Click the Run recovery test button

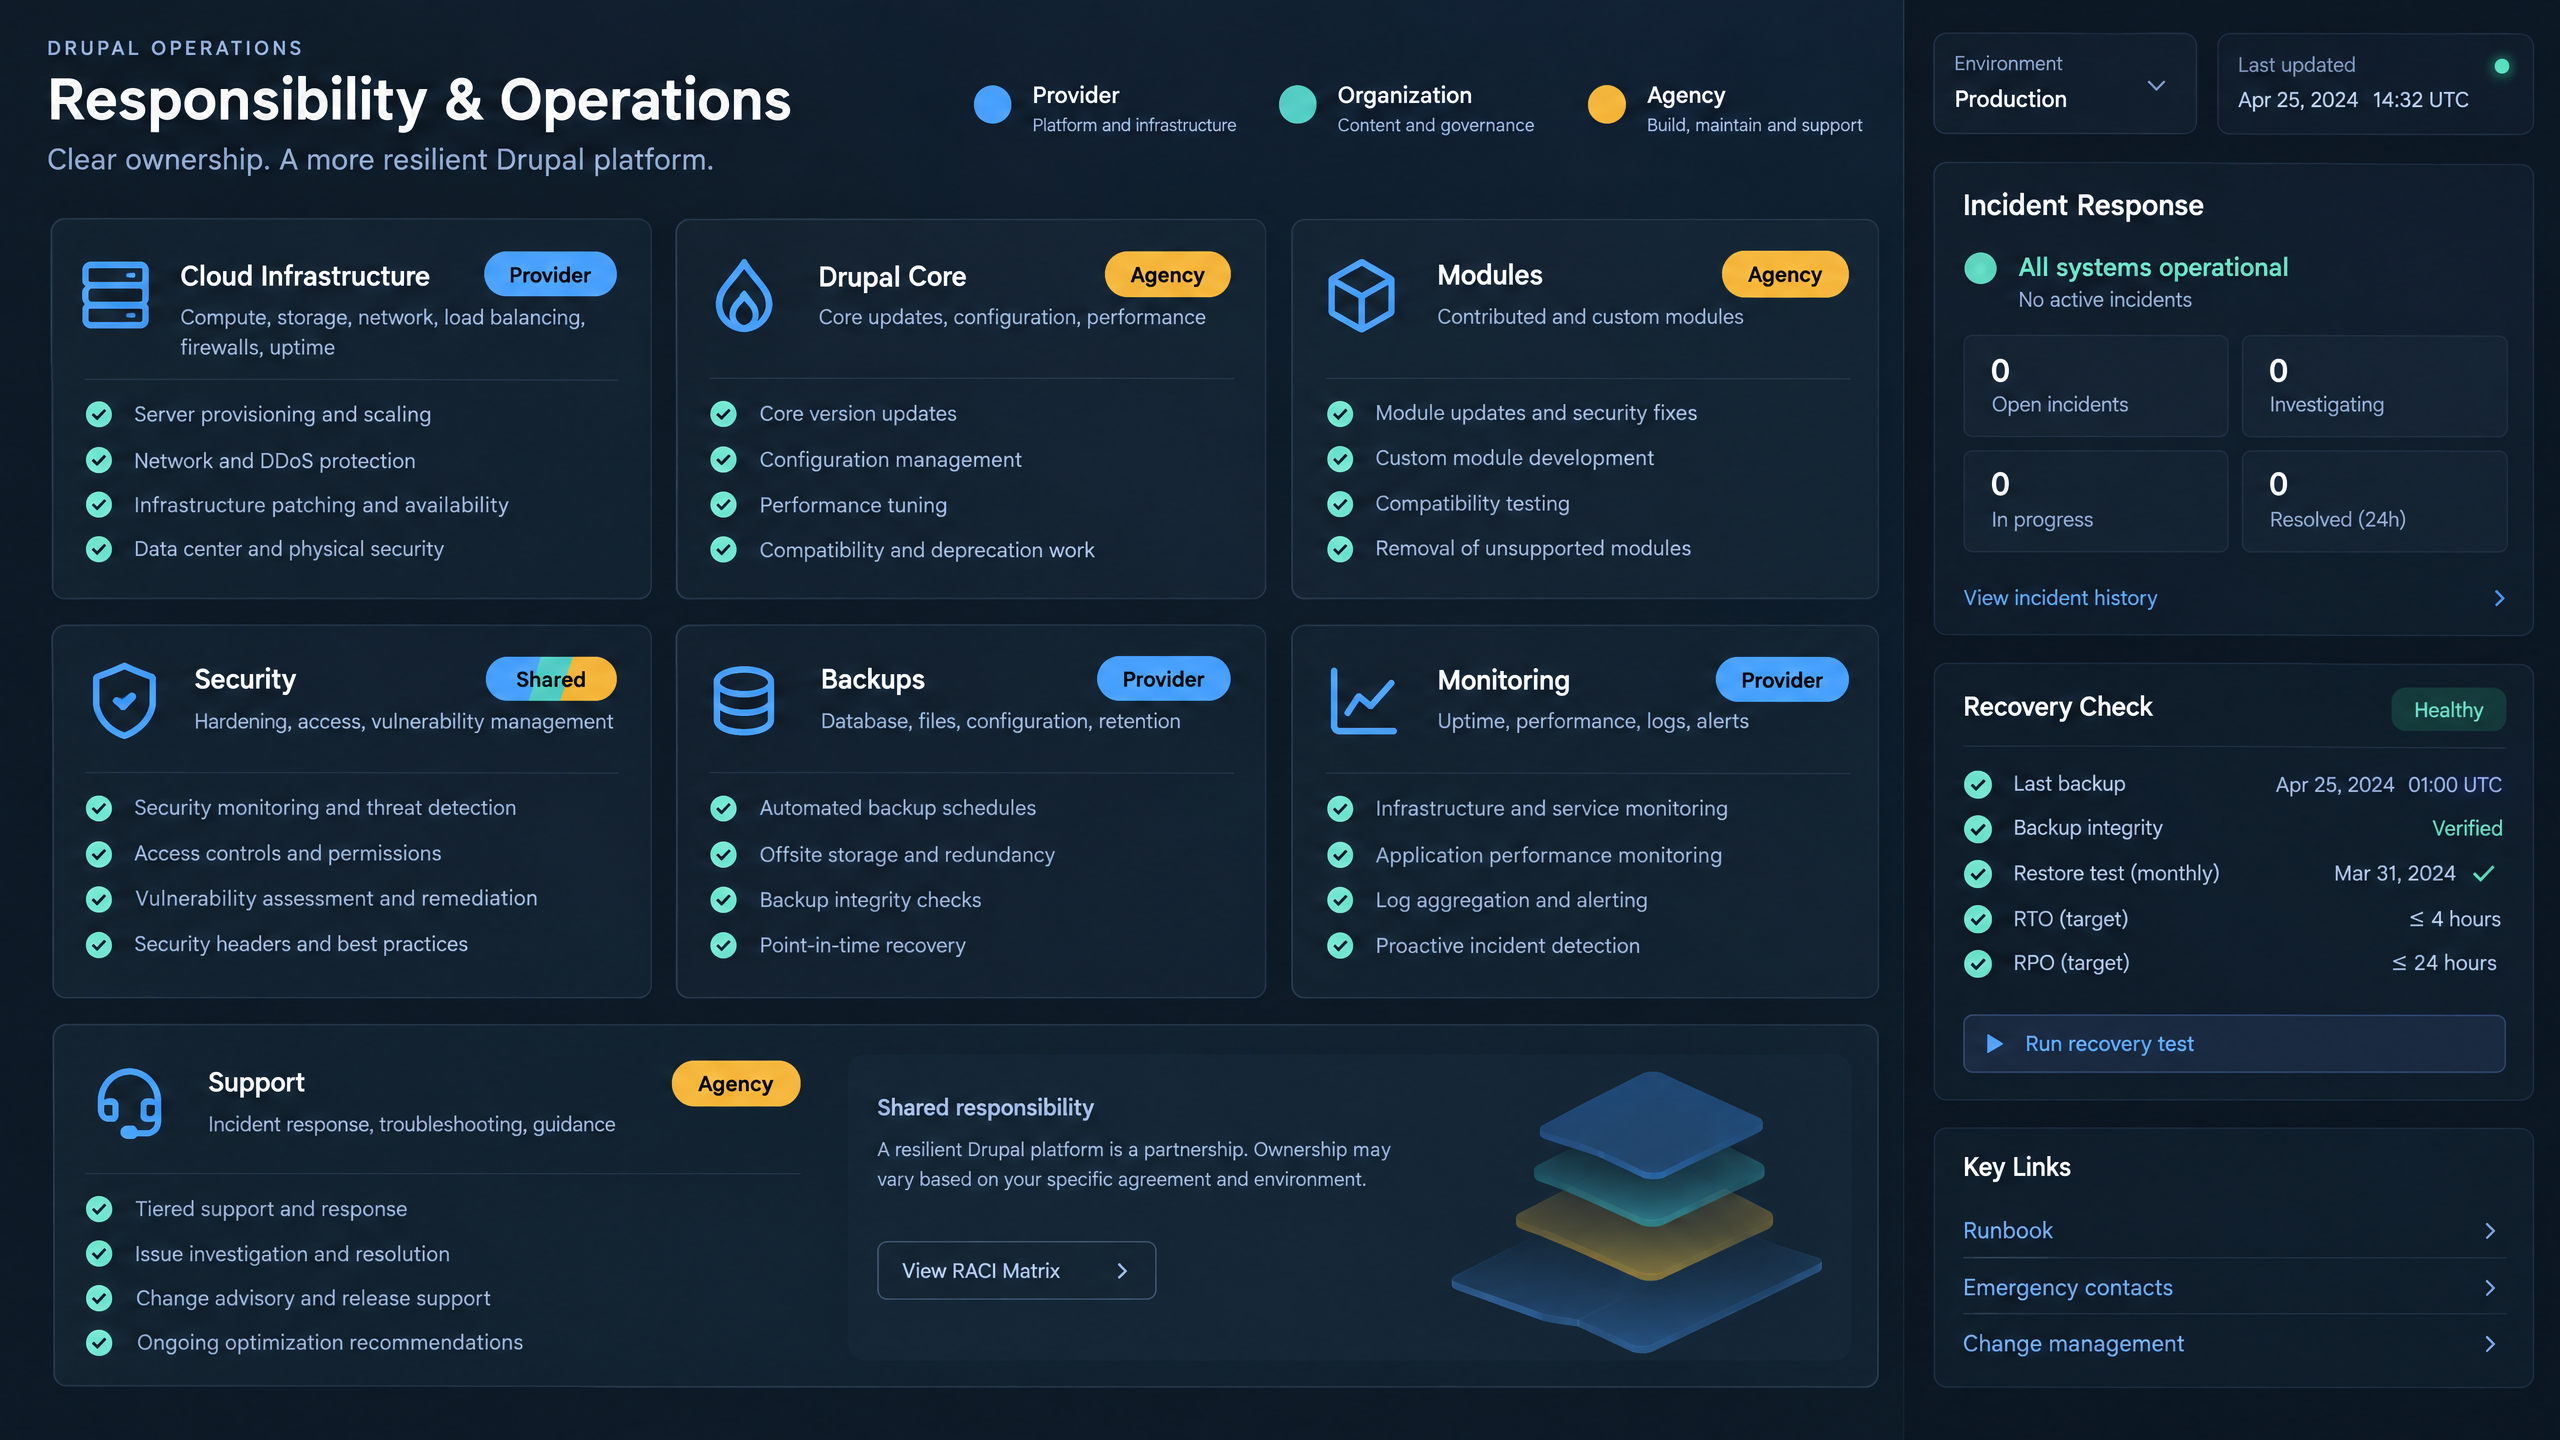(2234, 1044)
